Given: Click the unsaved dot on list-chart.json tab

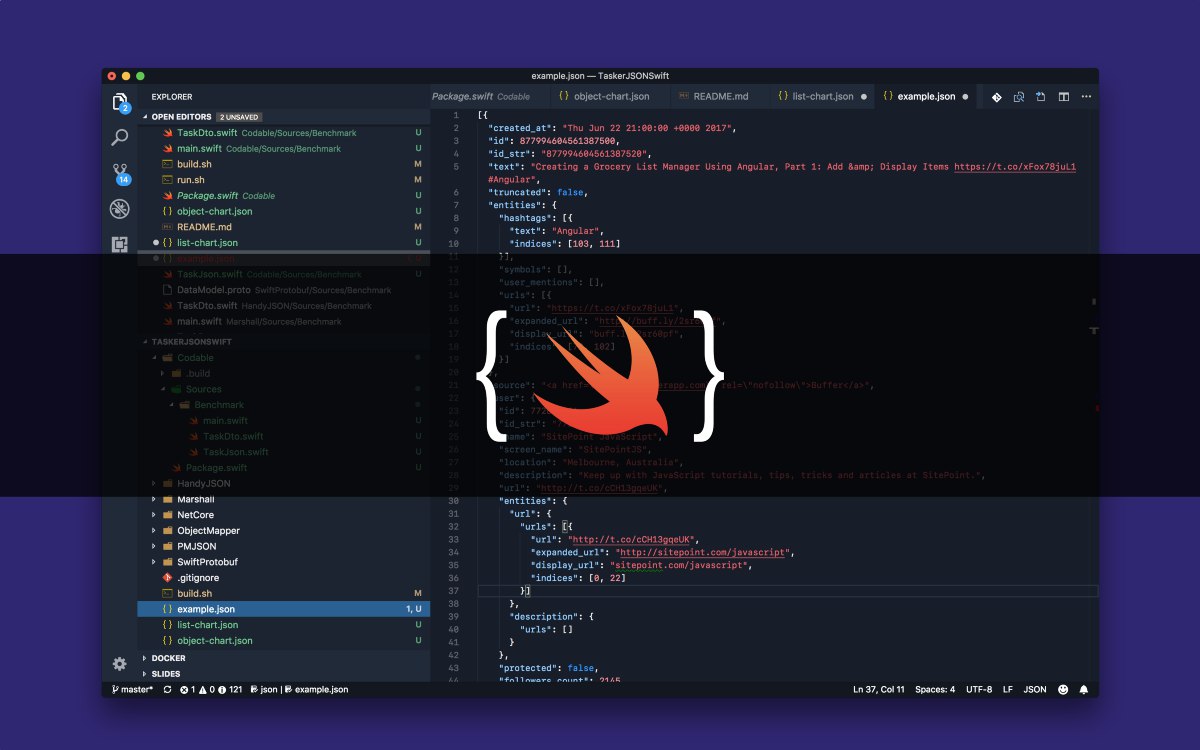Looking at the screenshot, I should (862, 97).
